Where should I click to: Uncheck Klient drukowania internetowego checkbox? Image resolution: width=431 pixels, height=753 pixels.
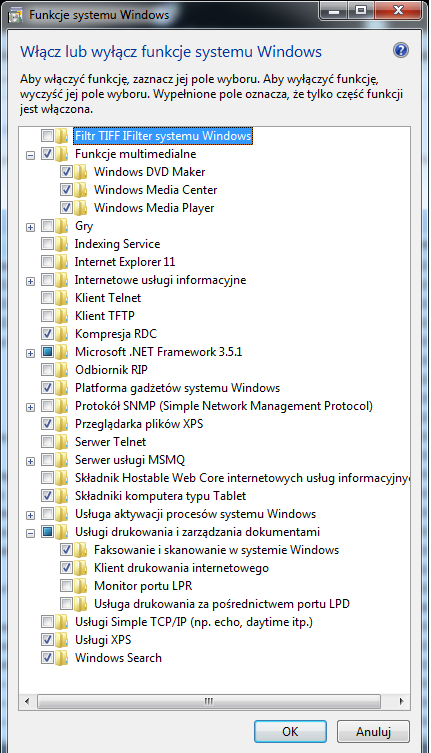66,568
